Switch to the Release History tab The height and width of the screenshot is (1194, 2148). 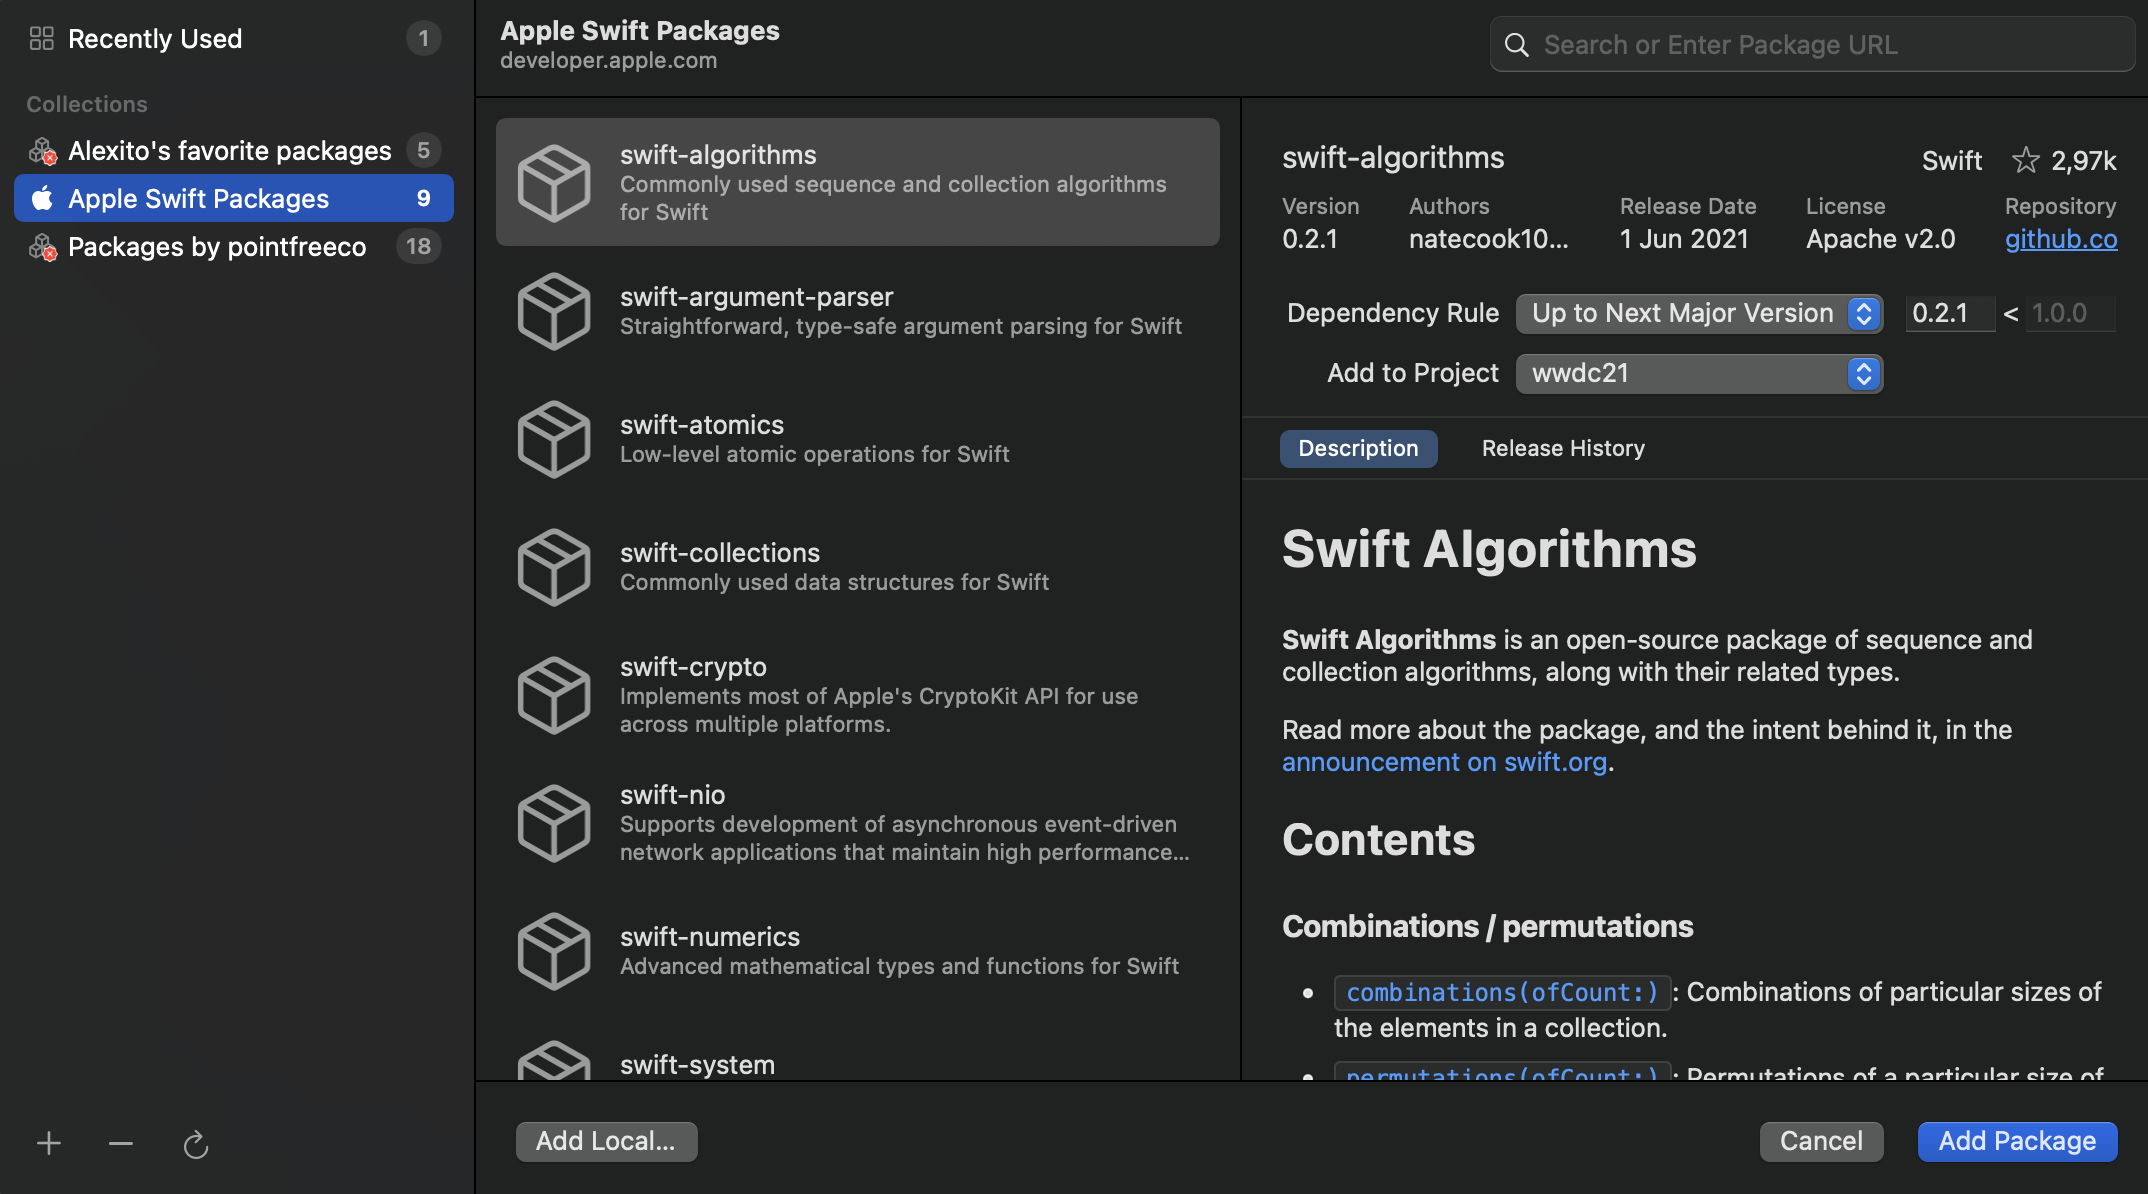pos(1562,448)
